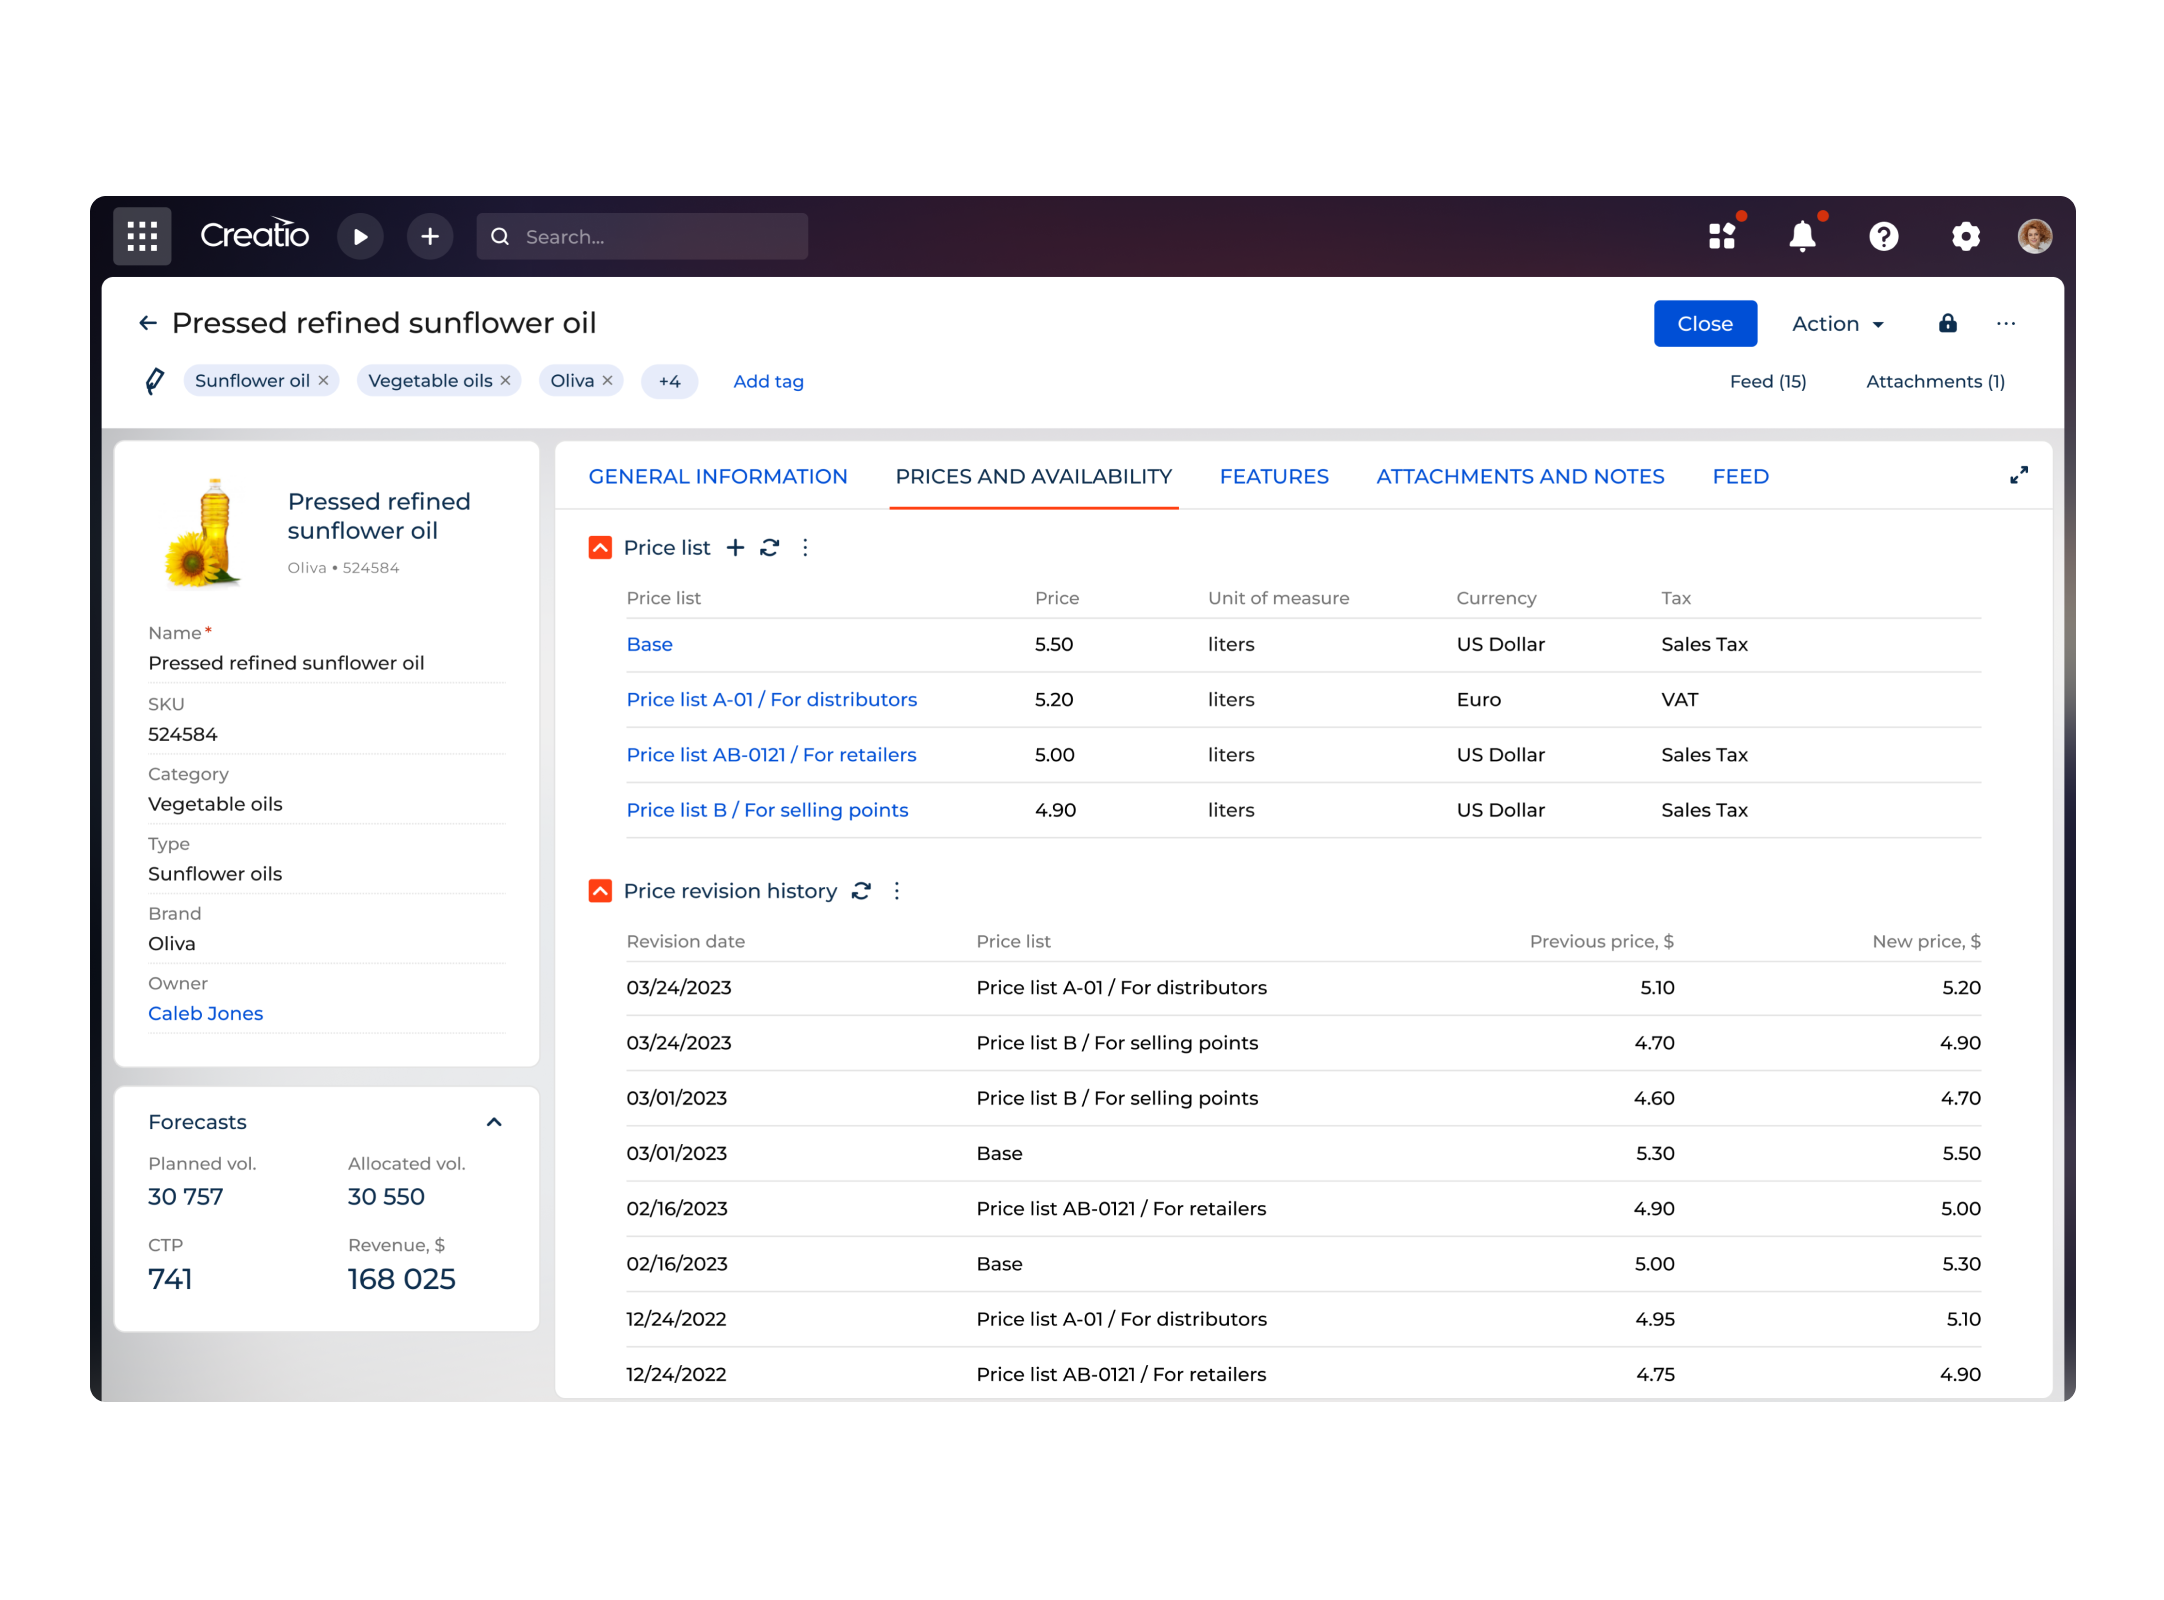
Task: Open the Action dropdown
Action: click(x=1837, y=323)
